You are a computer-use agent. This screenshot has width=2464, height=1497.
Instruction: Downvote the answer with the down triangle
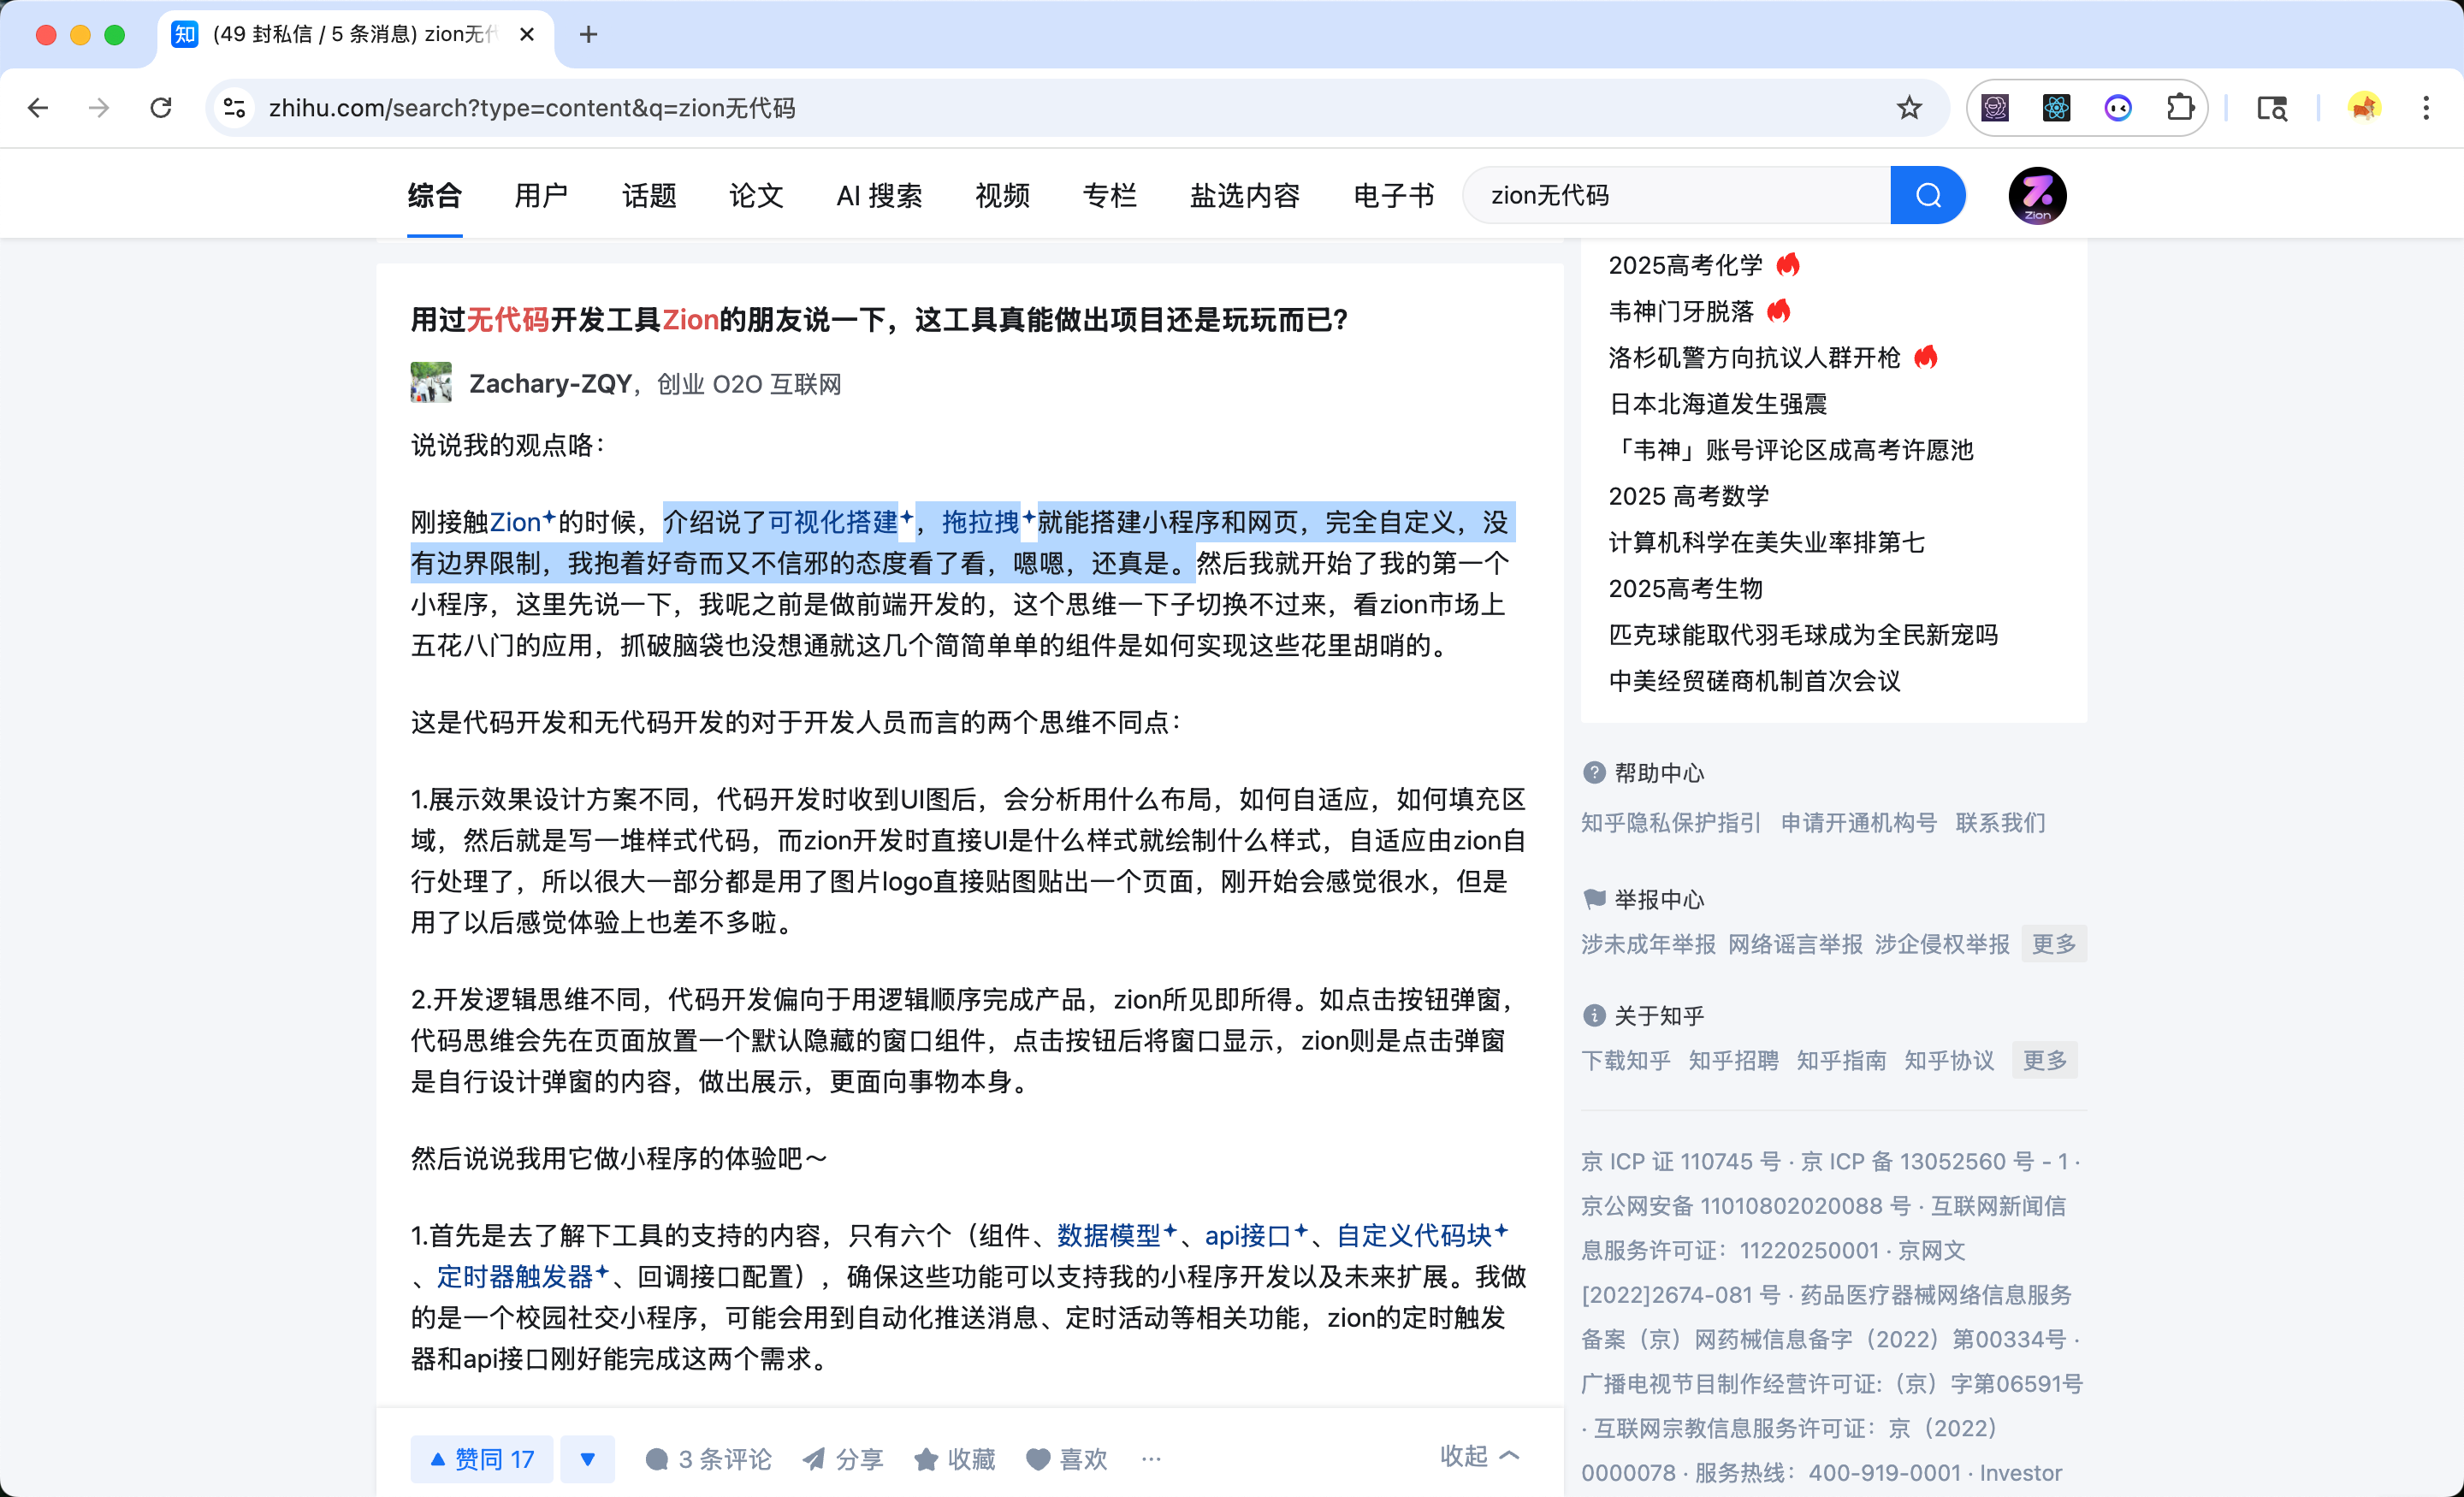(x=588, y=1459)
